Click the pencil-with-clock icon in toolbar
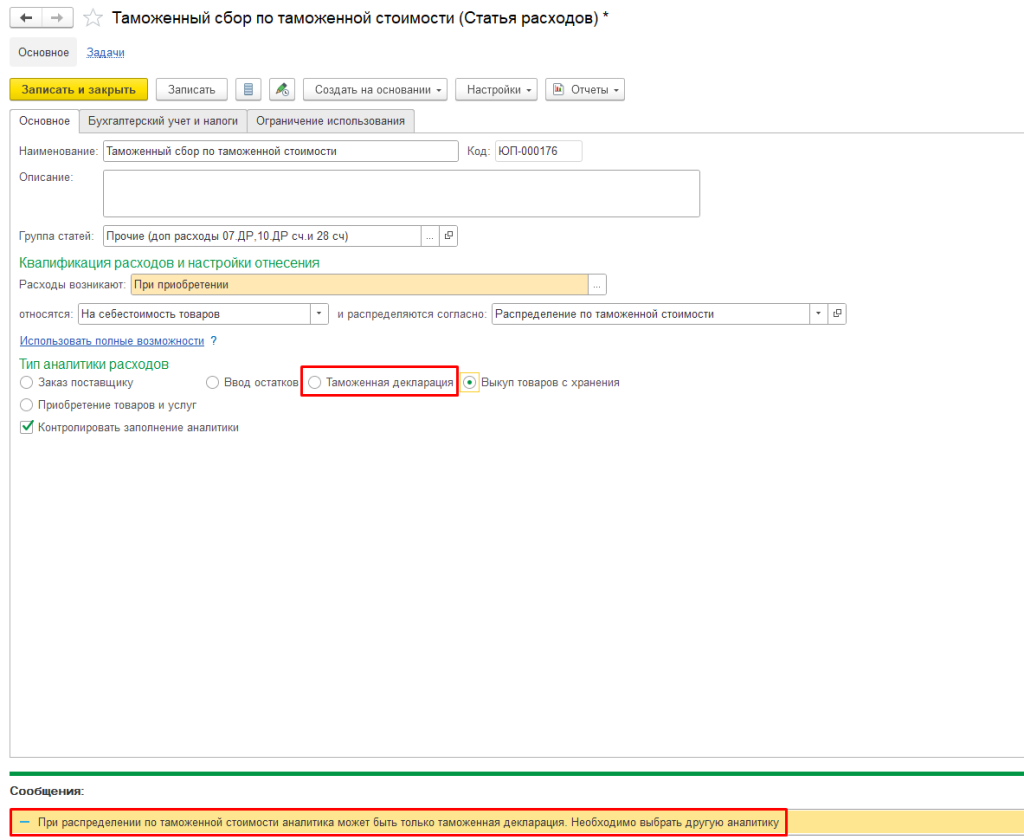The height and width of the screenshot is (840, 1024). click(282, 90)
